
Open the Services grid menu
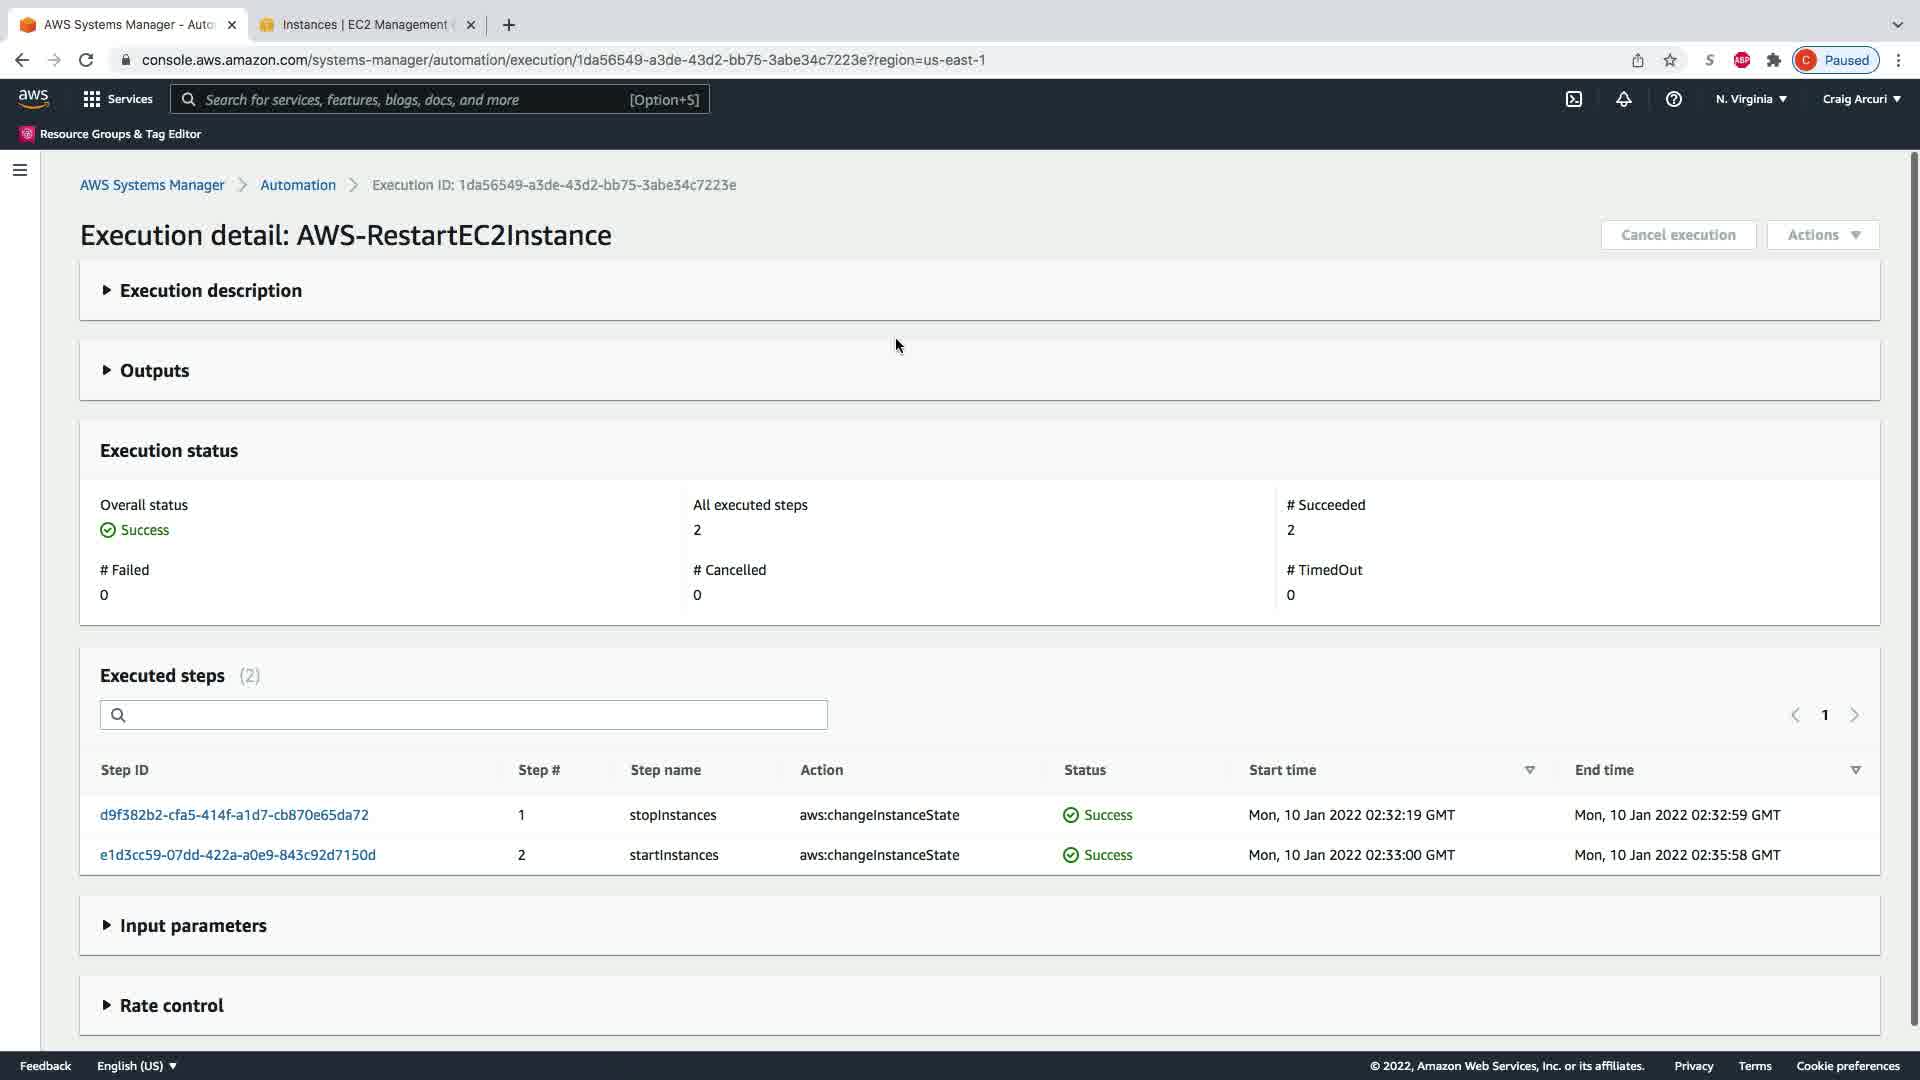point(117,99)
